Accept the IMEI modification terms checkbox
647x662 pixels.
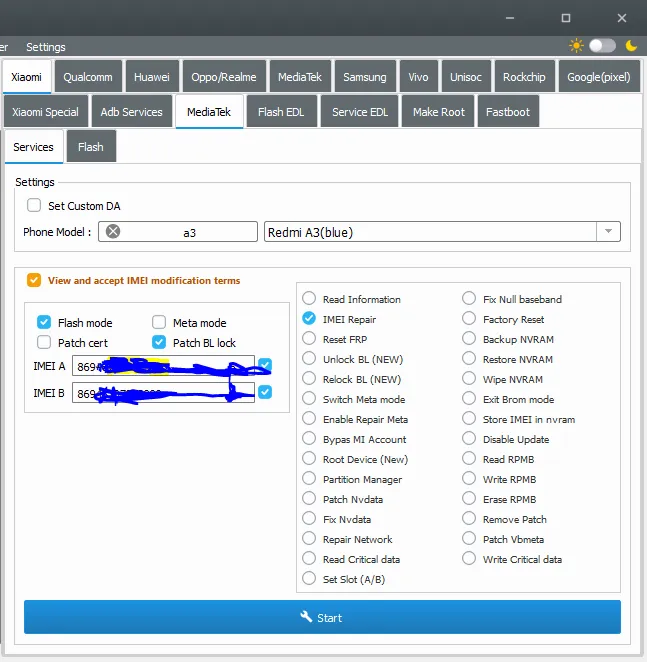click(34, 281)
